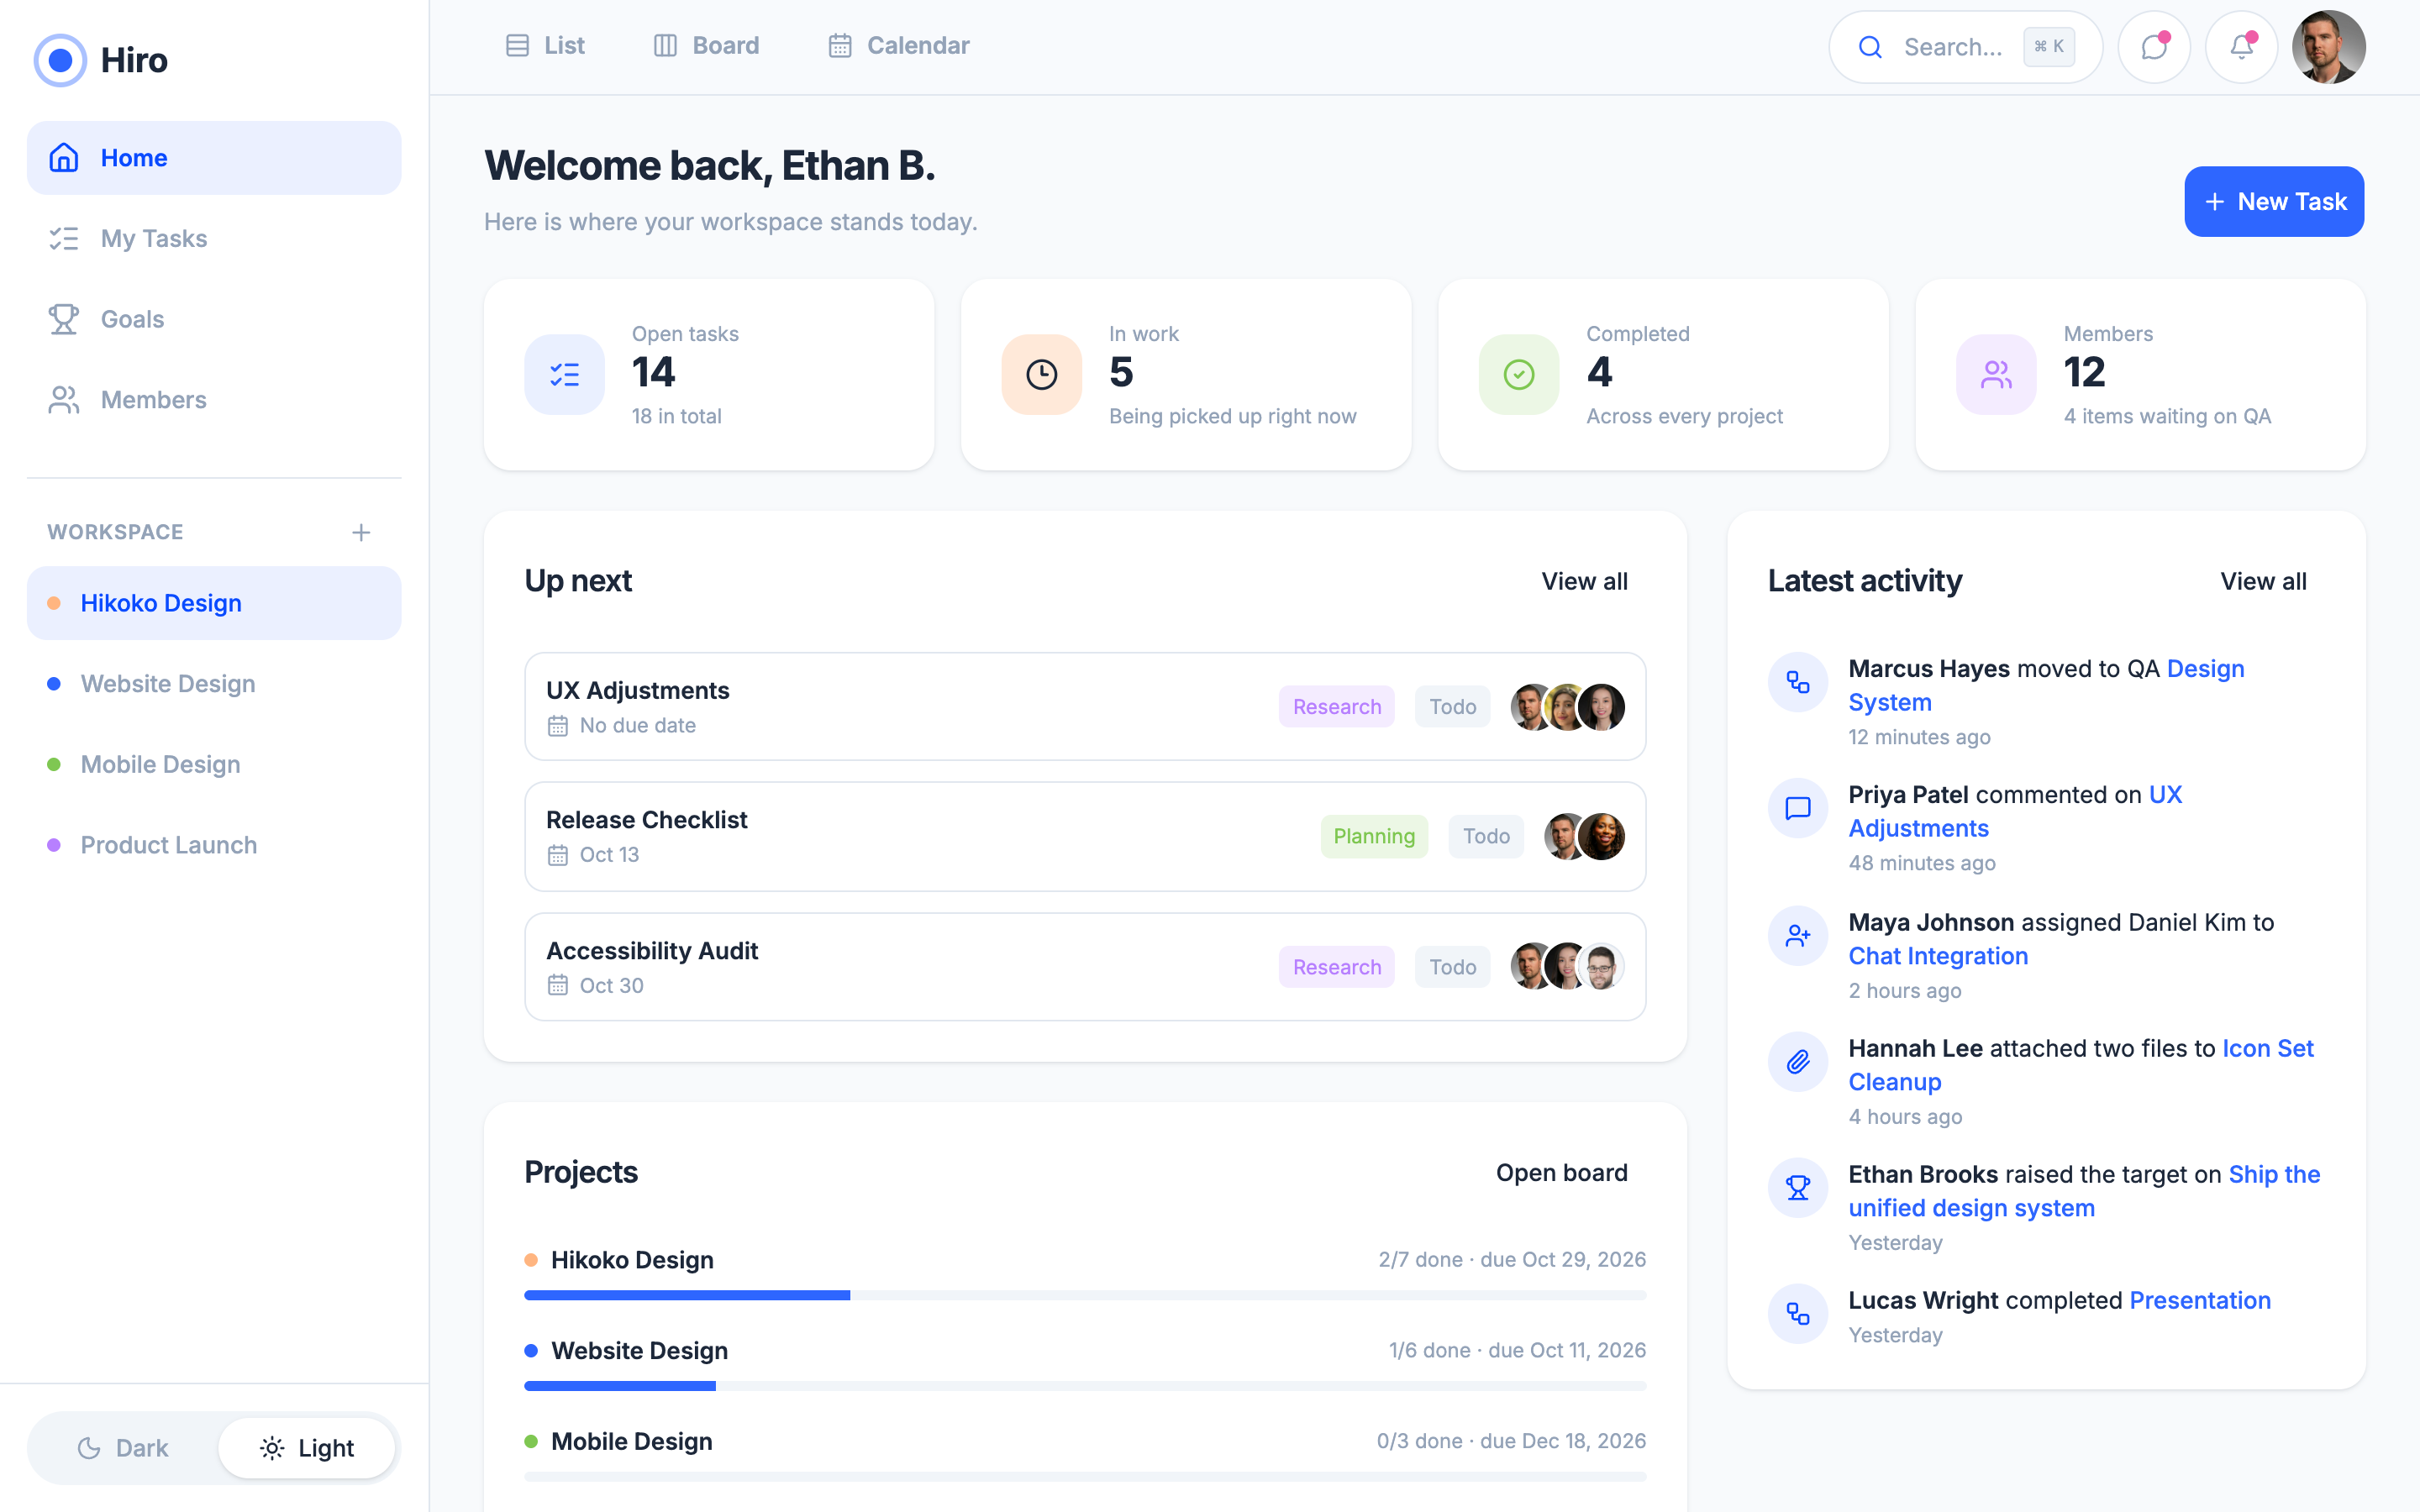2420x1512 pixels.
Task: Click the Hiro logo icon
Action: [x=60, y=60]
